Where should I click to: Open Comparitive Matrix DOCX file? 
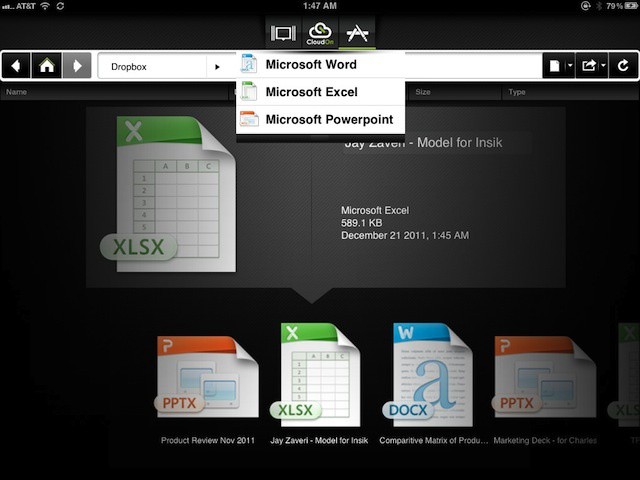[x=432, y=380]
